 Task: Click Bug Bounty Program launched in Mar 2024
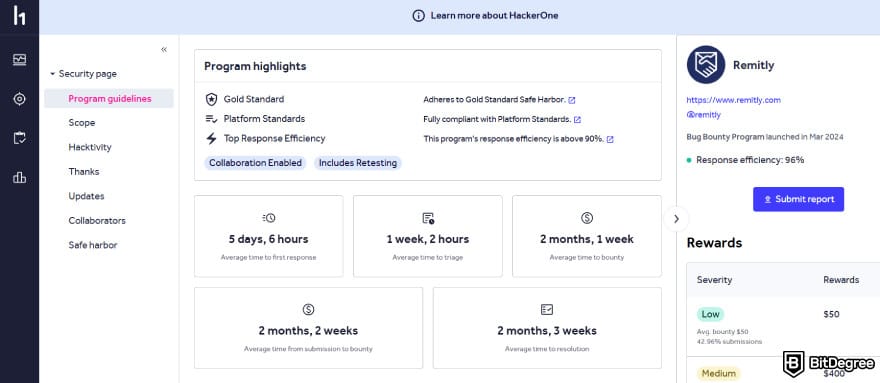click(x=765, y=137)
